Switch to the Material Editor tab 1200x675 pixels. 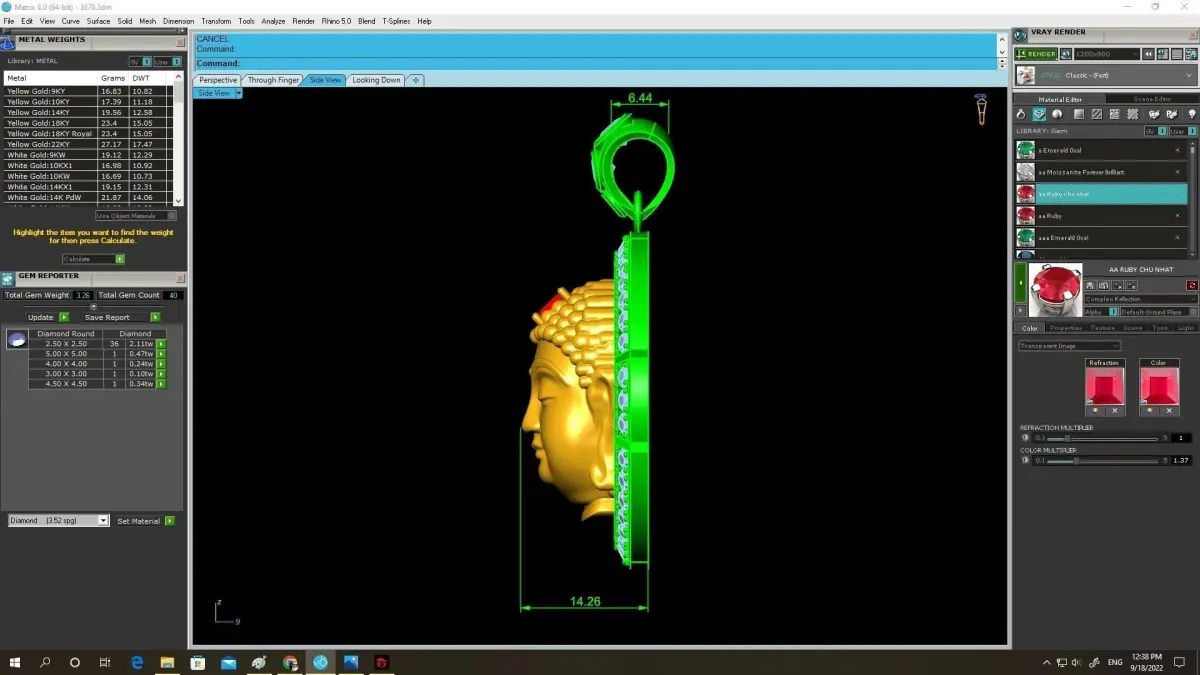1060,99
